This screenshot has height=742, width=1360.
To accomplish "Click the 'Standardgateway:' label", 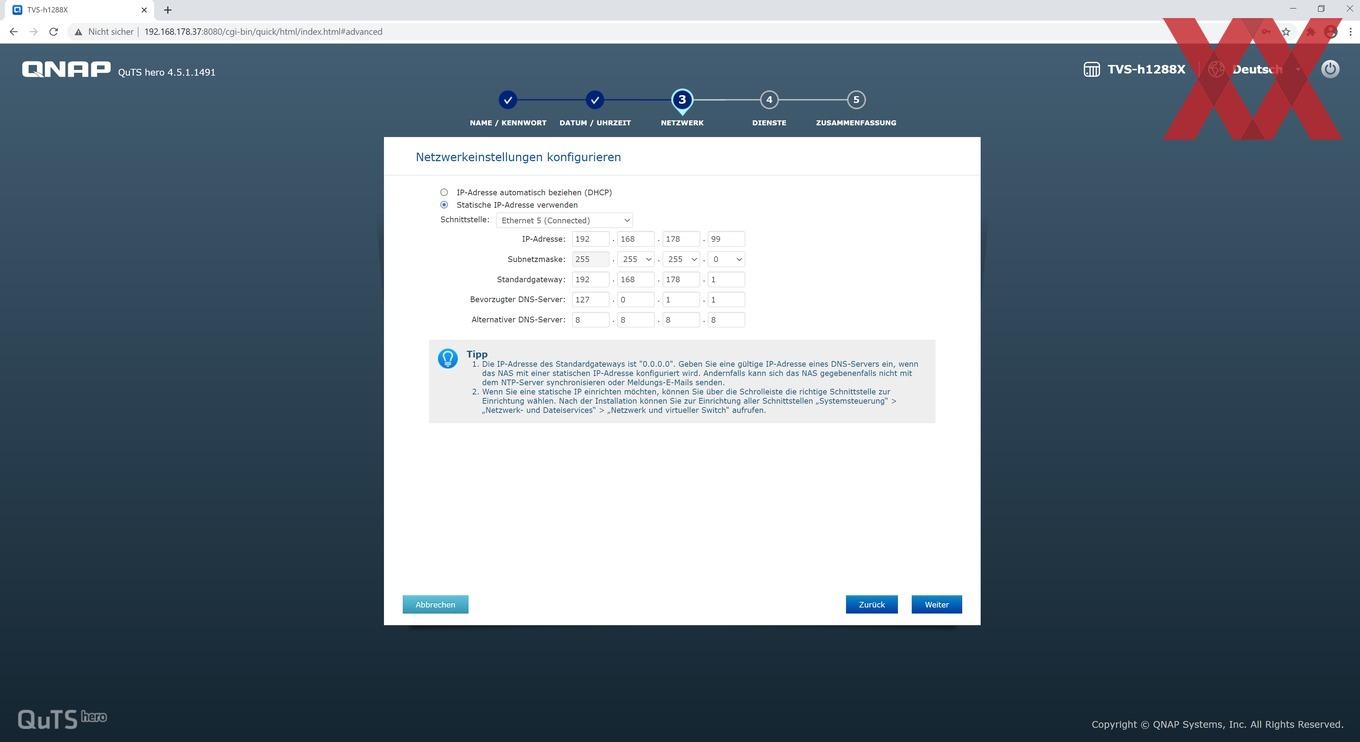I will (x=531, y=279).
